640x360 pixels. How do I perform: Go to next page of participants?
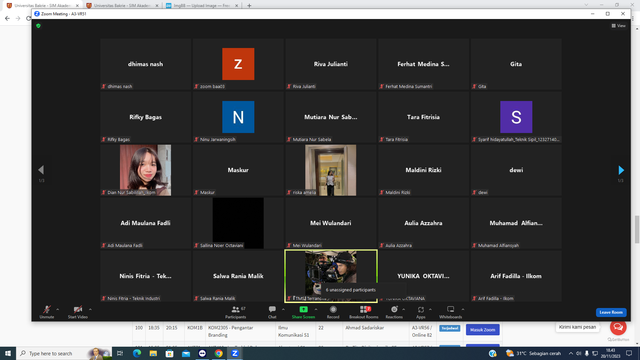(621, 170)
